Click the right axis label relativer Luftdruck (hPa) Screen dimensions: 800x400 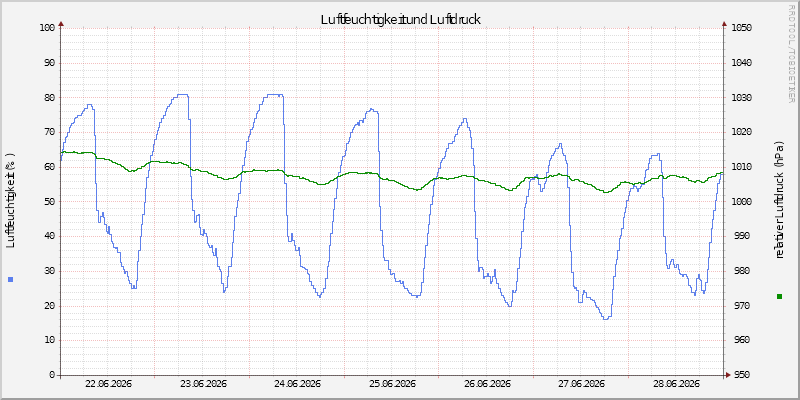tap(779, 200)
